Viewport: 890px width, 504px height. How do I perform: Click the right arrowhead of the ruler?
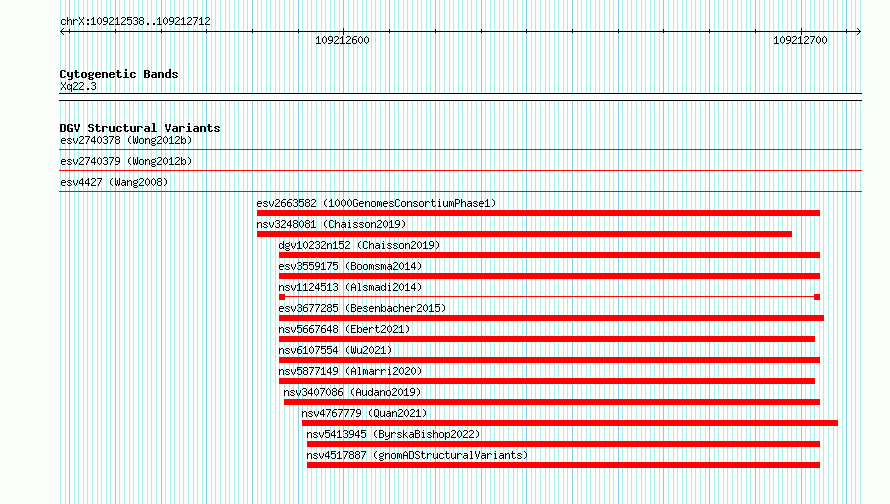pos(858,31)
